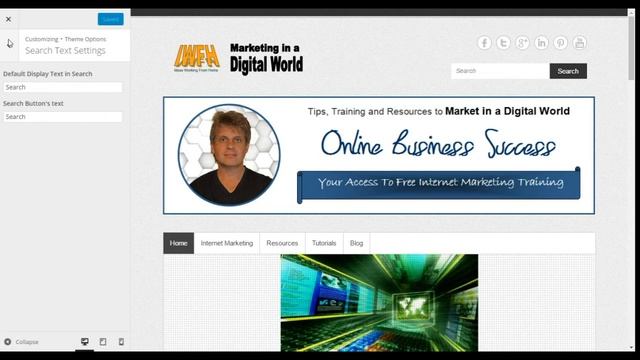Close the Customizer with the X icon
Image resolution: width=640 pixels, height=360 pixels.
click(8, 19)
